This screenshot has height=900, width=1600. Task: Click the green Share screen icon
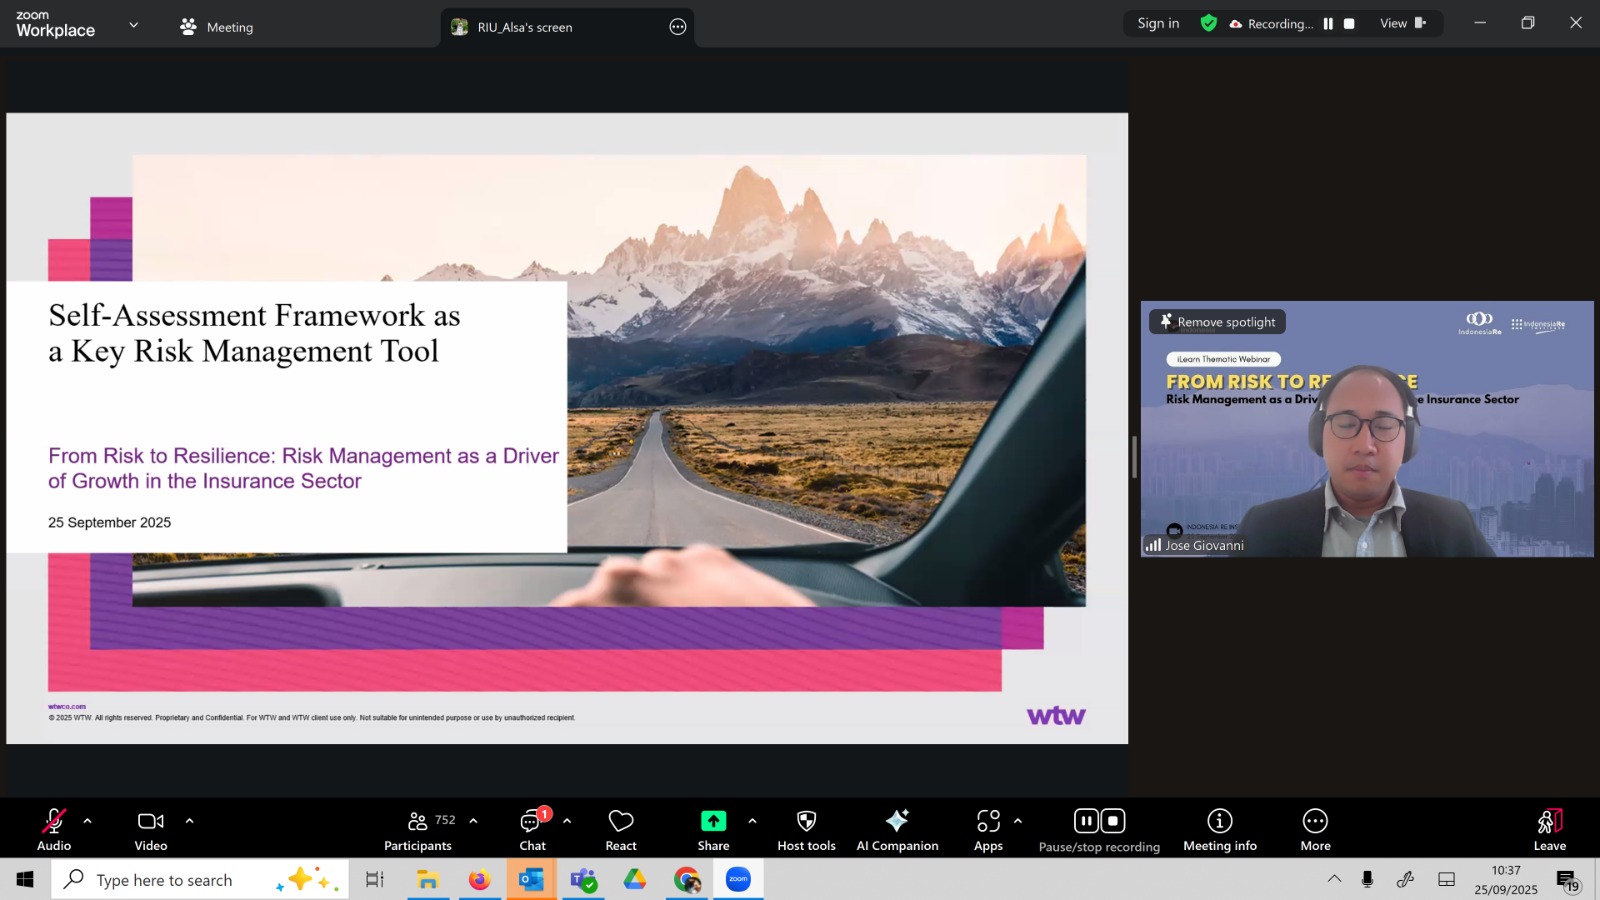click(x=713, y=821)
